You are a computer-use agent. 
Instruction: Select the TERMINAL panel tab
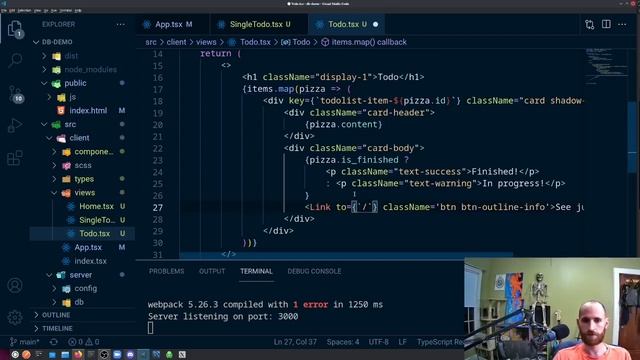(x=256, y=271)
